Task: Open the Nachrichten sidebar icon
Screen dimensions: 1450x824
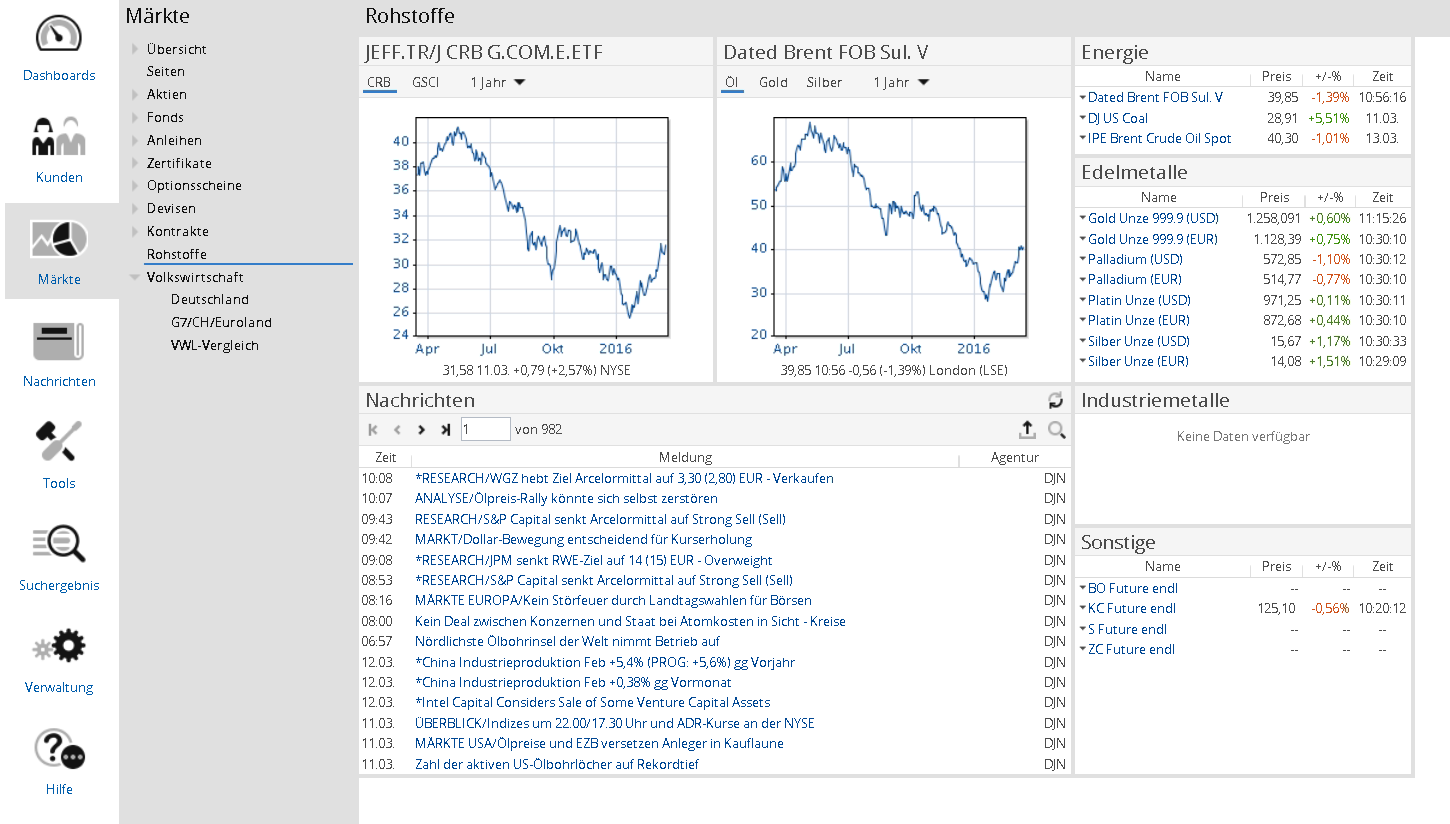Action: click(x=59, y=341)
